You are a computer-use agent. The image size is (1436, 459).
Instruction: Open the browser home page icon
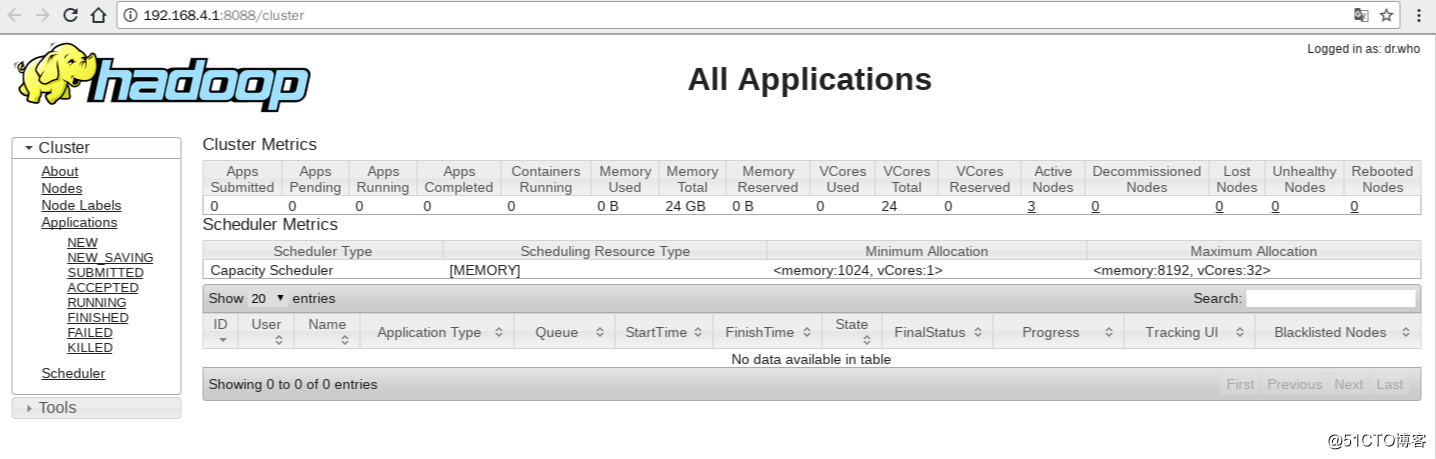98,15
